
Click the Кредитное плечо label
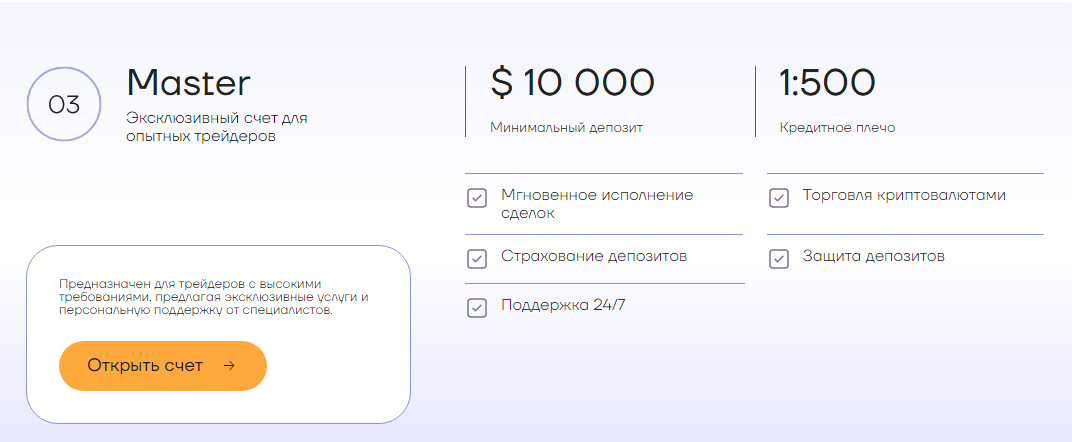(838, 128)
